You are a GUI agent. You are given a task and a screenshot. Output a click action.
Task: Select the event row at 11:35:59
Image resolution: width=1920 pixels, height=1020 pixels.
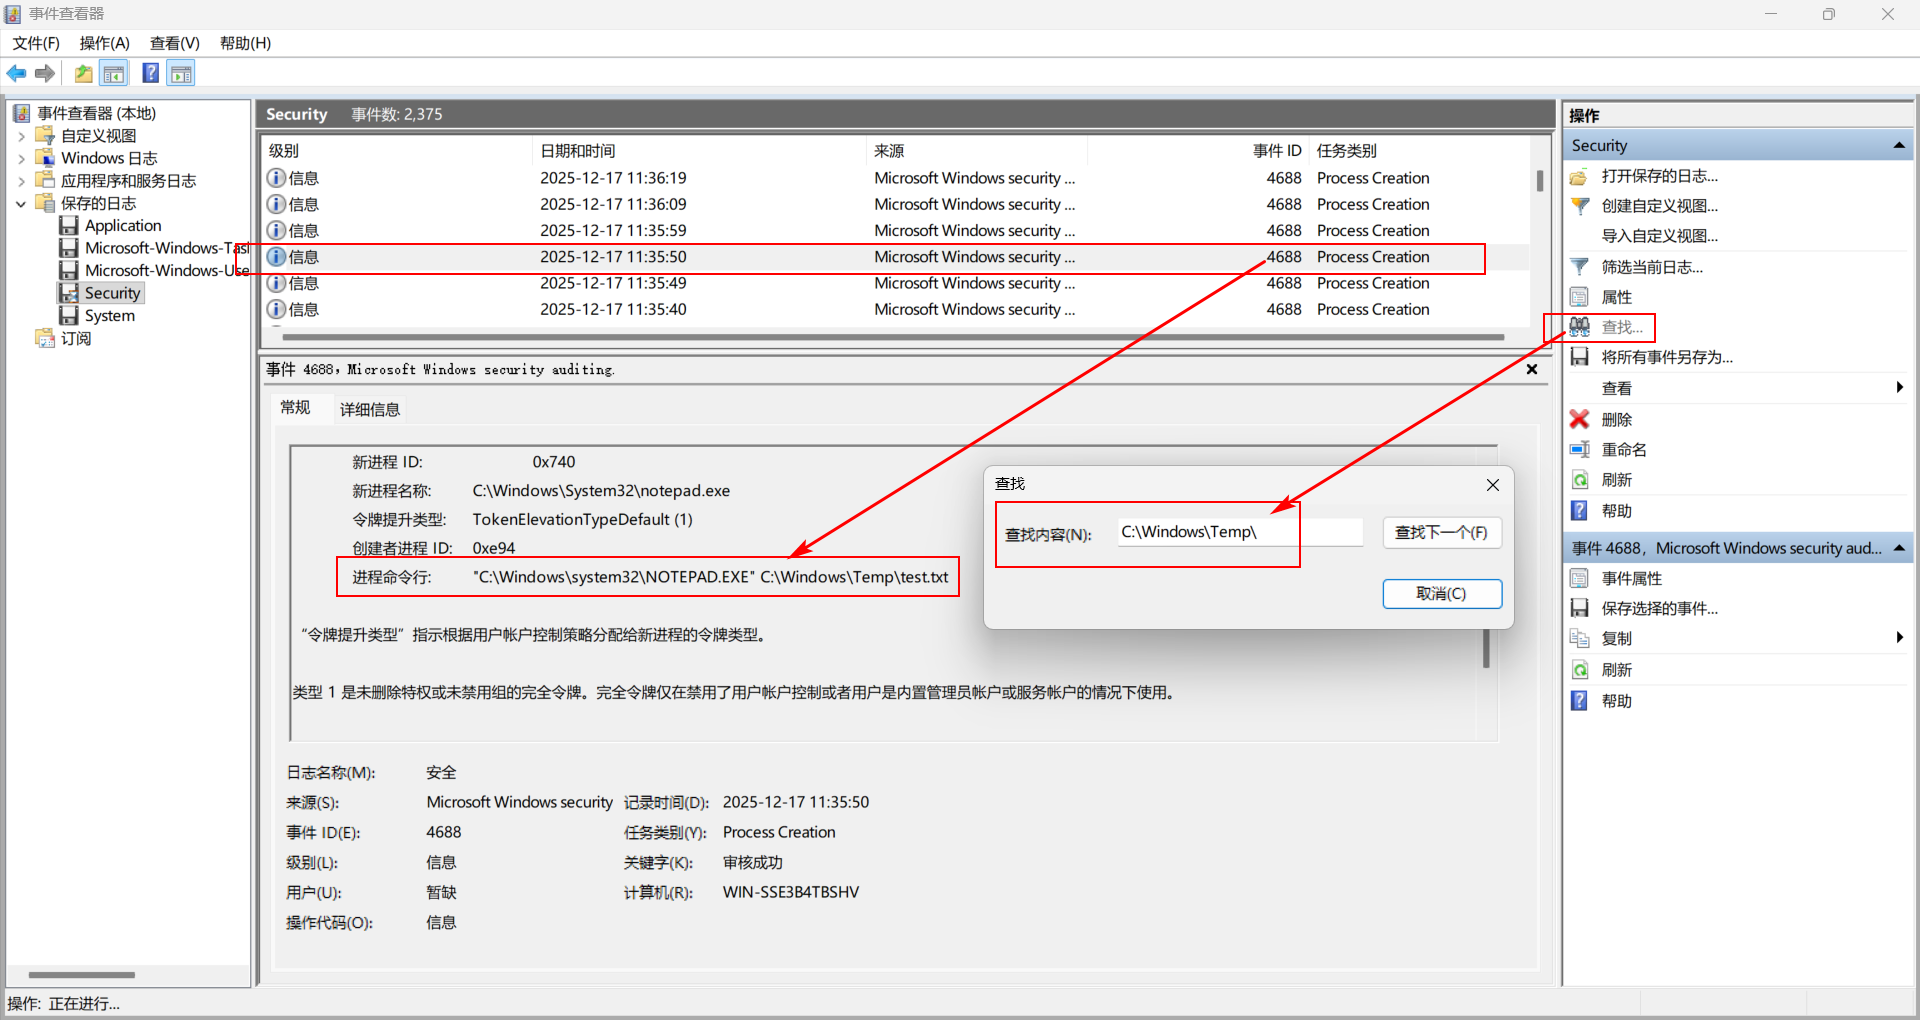click(x=896, y=231)
